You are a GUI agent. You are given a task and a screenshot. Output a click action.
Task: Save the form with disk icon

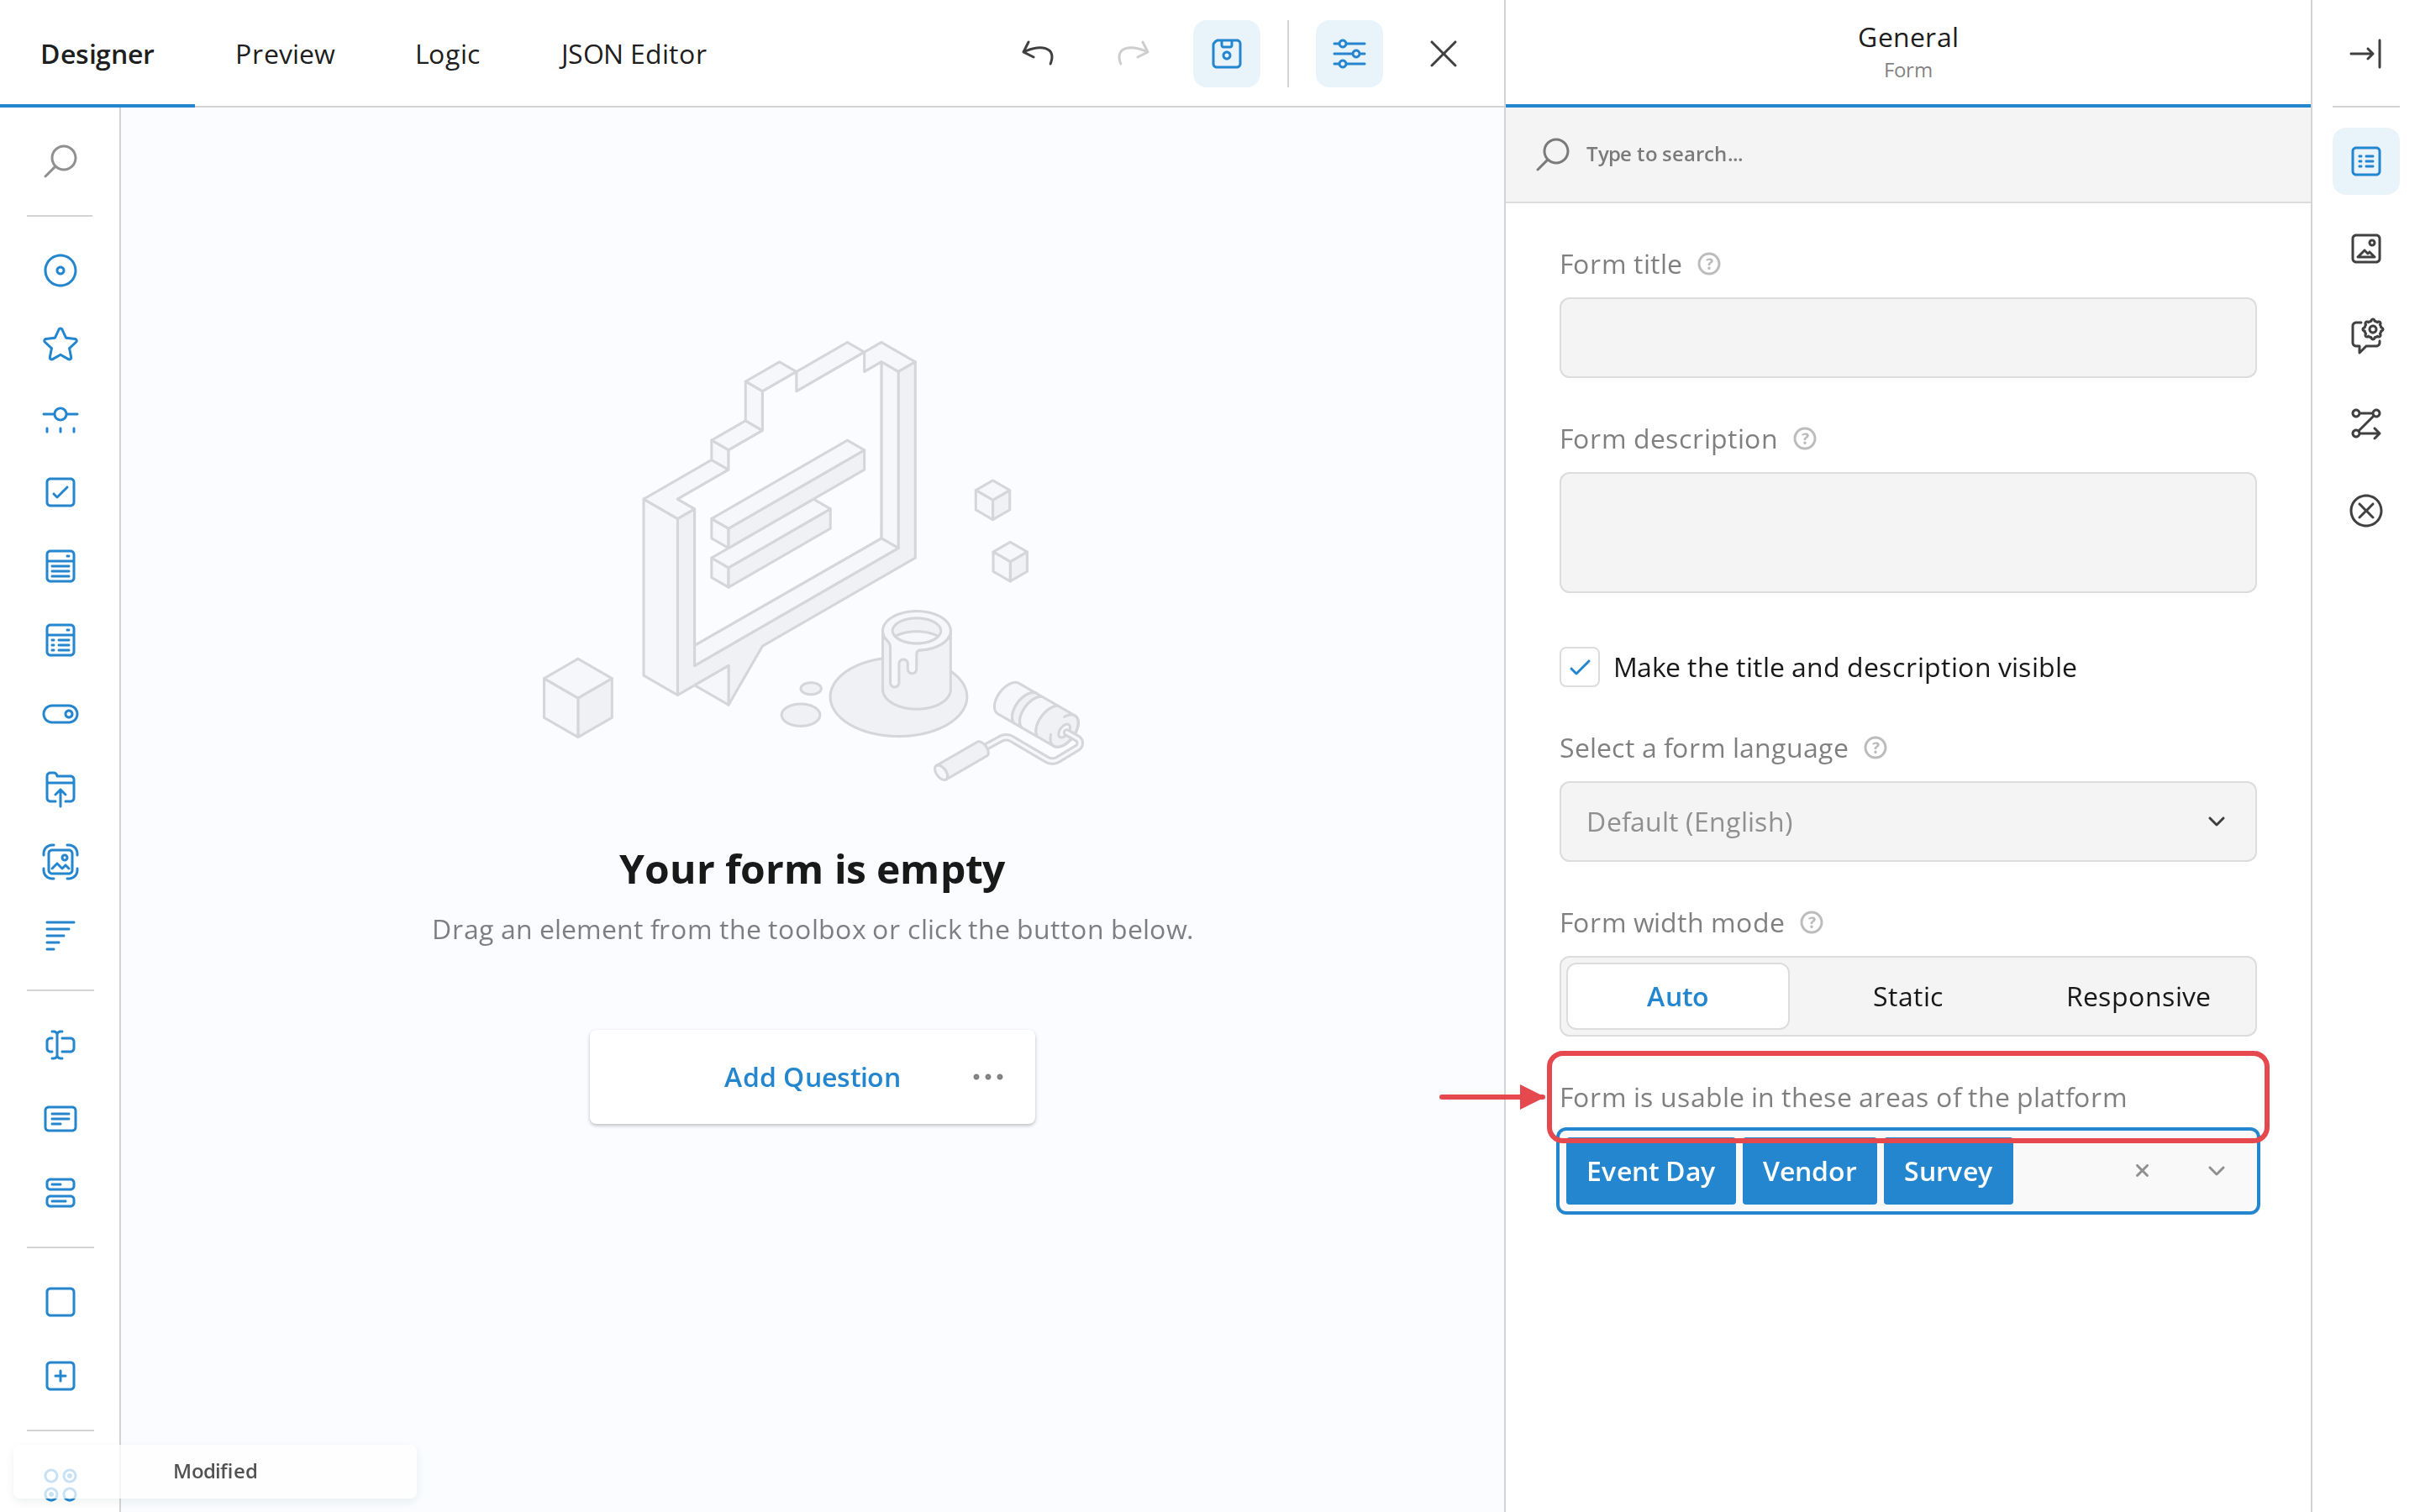pos(1226,53)
